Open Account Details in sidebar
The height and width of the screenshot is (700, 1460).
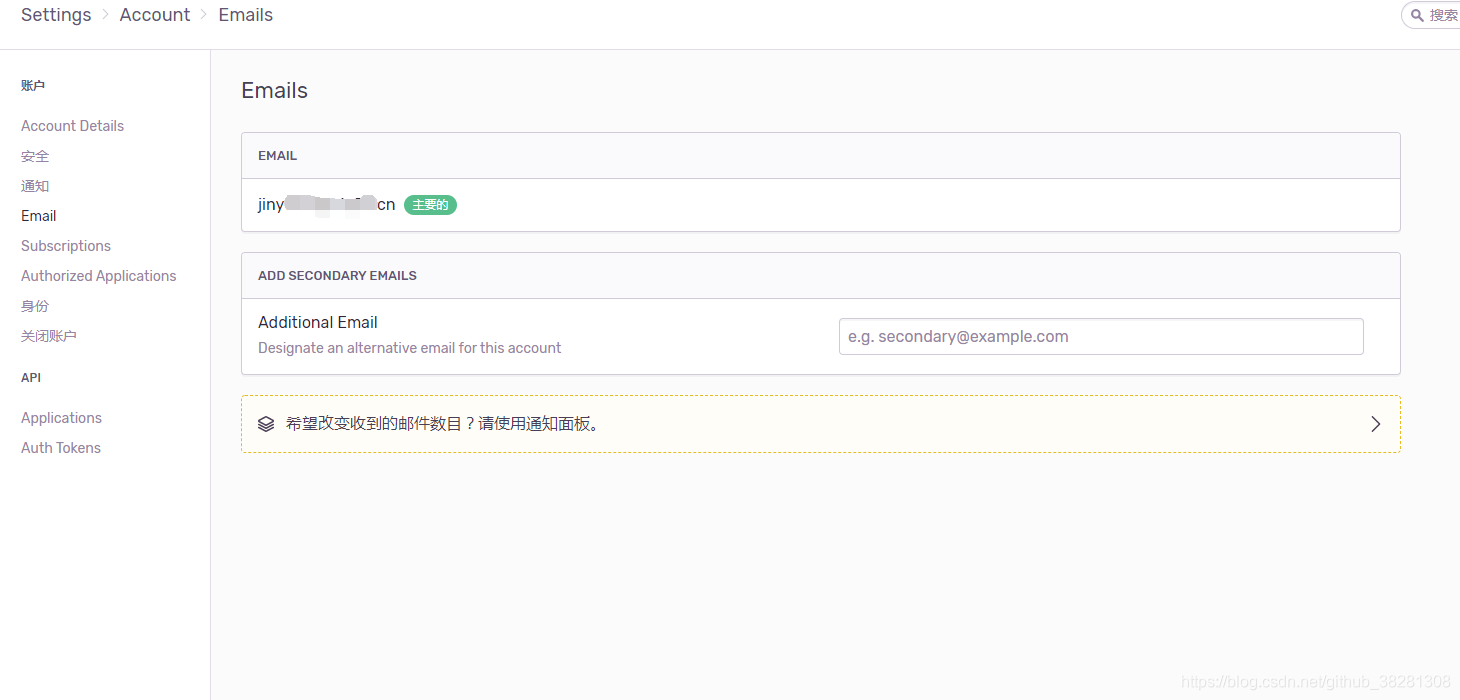point(73,126)
